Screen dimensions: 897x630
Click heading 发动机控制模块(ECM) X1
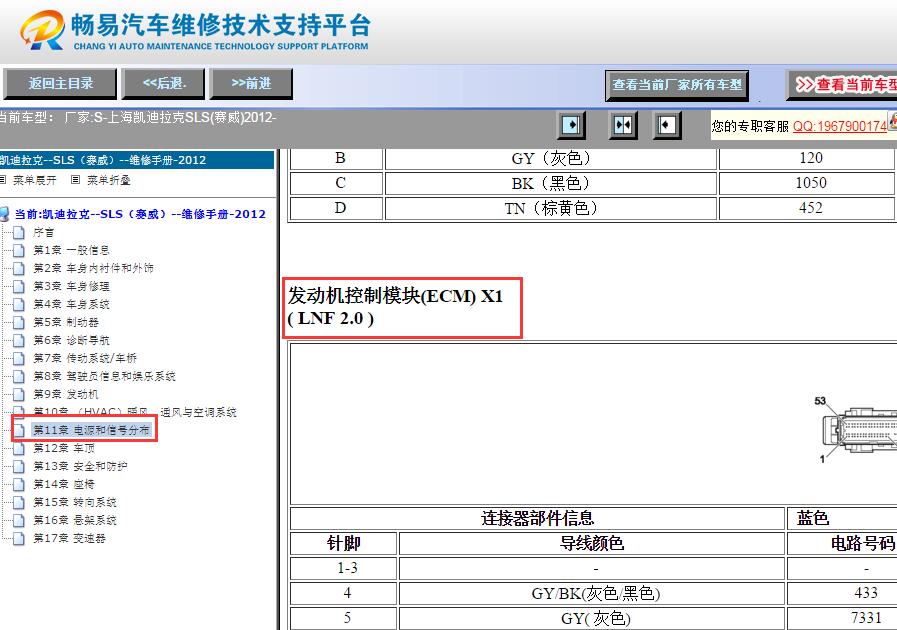point(395,307)
